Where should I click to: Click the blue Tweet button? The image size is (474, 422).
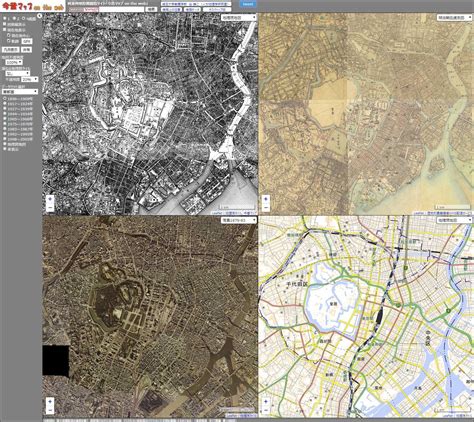tap(248, 4)
